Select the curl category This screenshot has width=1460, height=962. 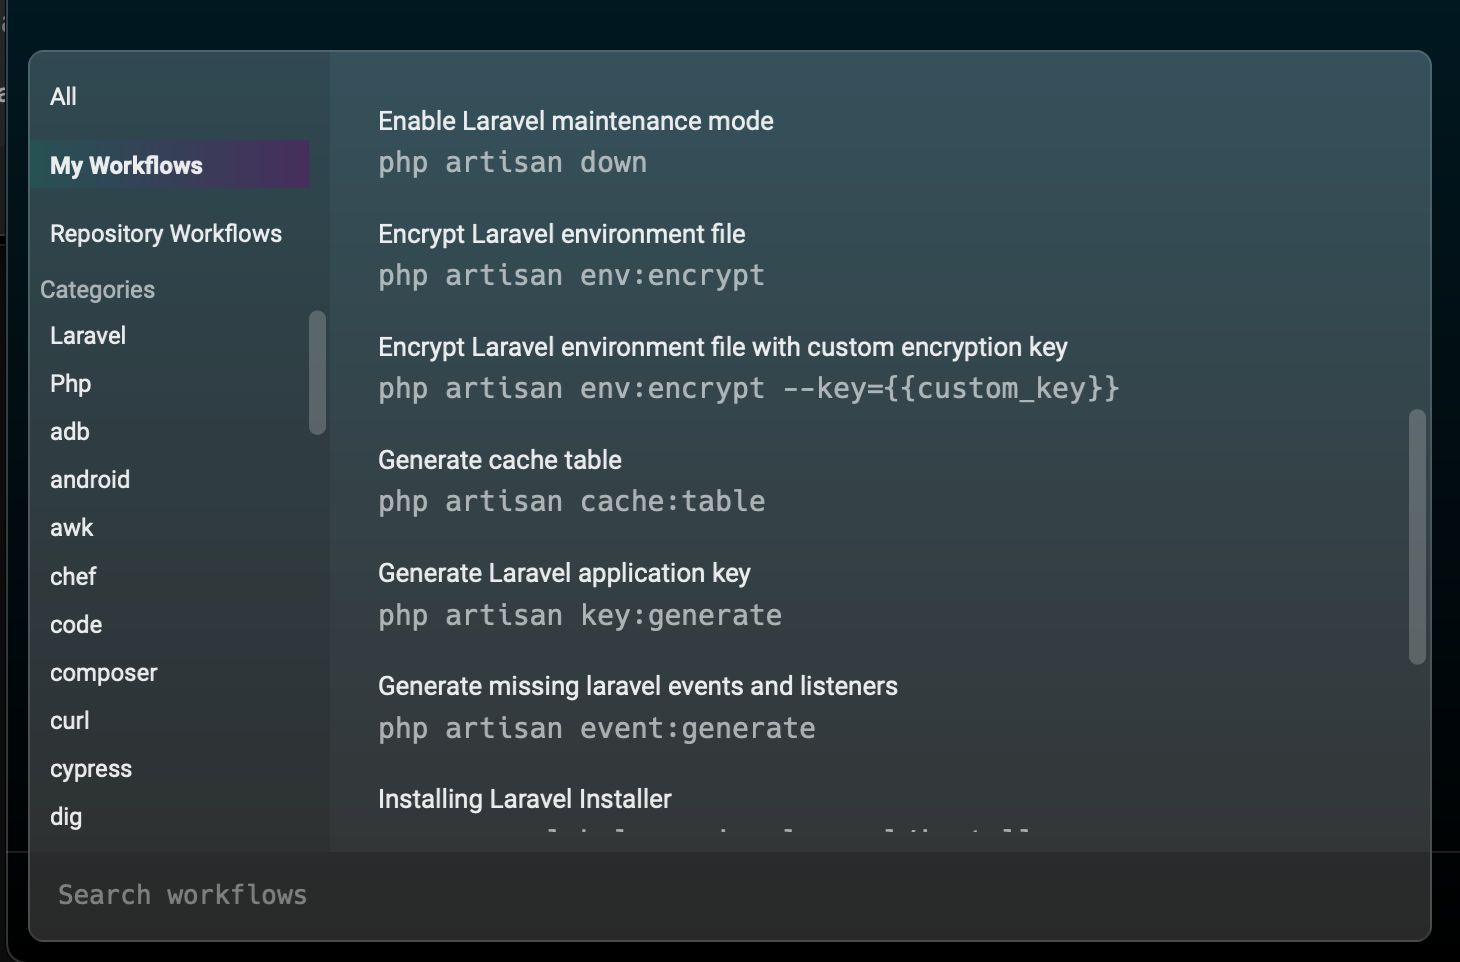[x=70, y=721]
